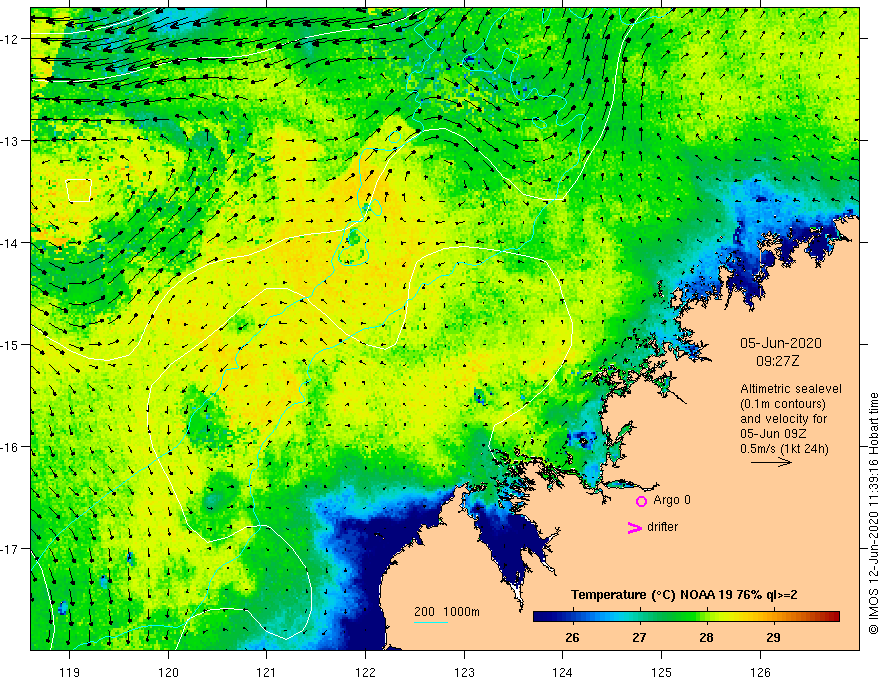The image size is (880, 680).
Task: Click the 124 longitude axis label
Action: pos(563,672)
